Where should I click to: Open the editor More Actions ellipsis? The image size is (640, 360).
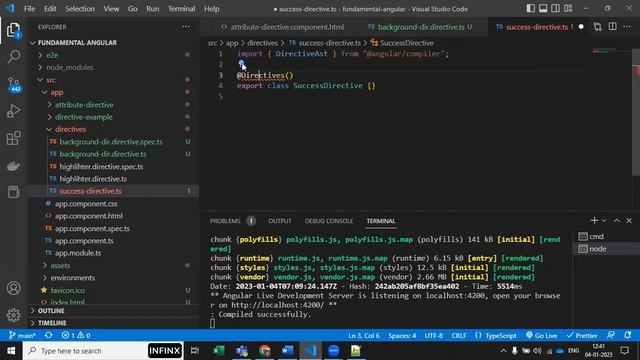pyautogui.click(x=627, y=27)
